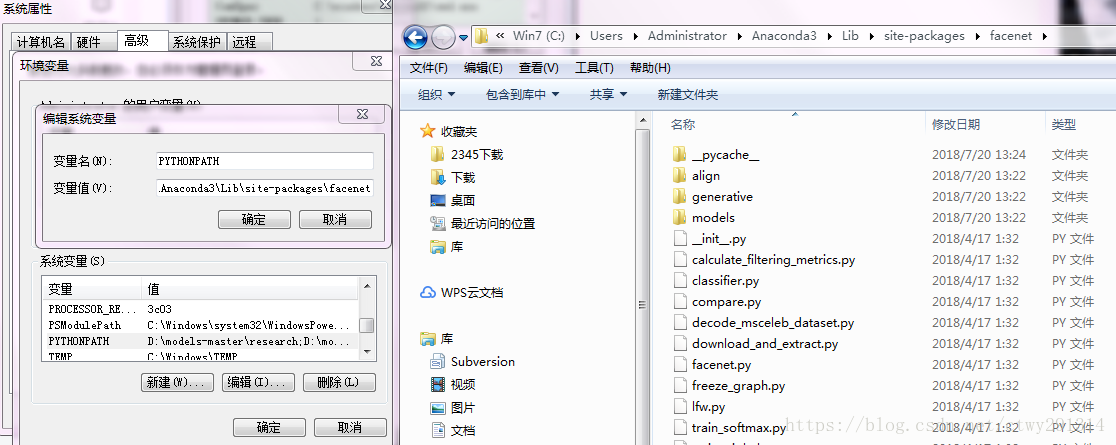Select the PSModulePath system variable row
Screen dimensions: 1116x445
point(200,325)
